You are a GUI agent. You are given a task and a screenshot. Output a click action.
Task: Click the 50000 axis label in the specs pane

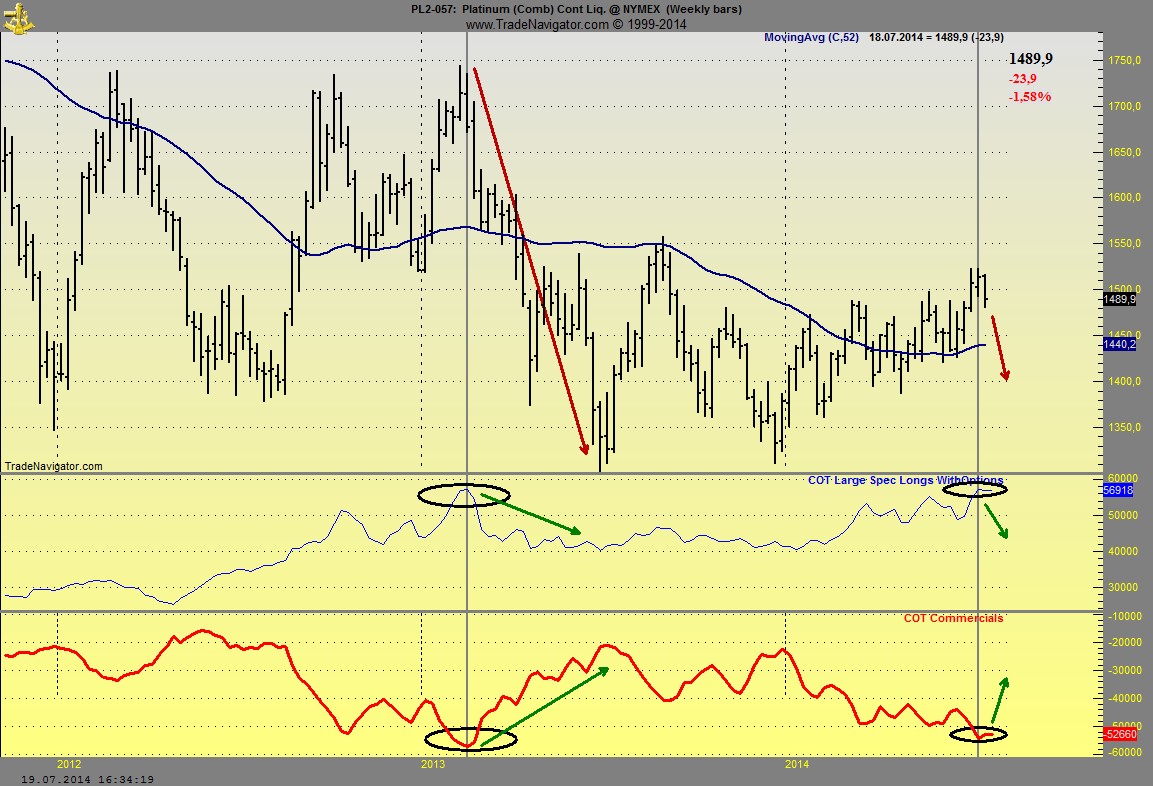[x=1123, y=515]
